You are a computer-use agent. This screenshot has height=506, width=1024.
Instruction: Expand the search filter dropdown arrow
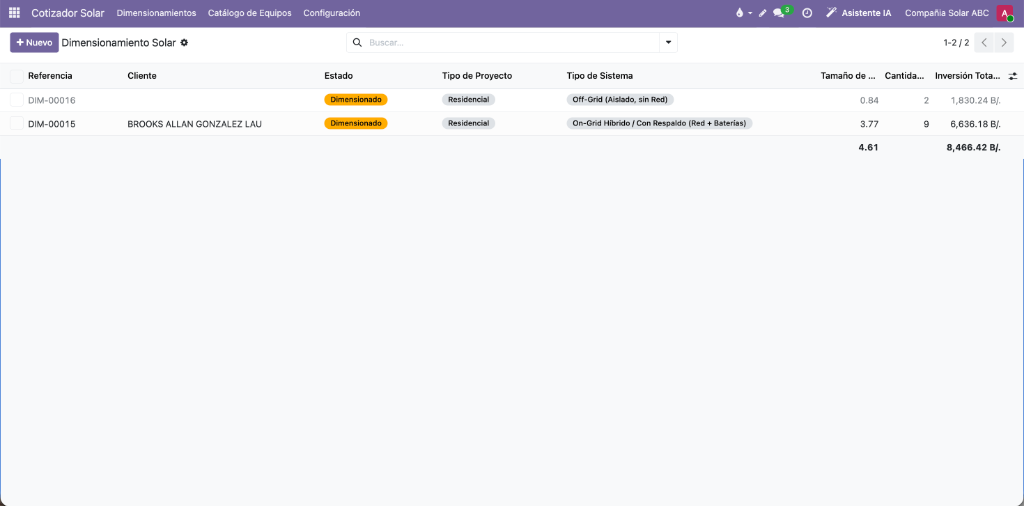(x=668, y=42)
